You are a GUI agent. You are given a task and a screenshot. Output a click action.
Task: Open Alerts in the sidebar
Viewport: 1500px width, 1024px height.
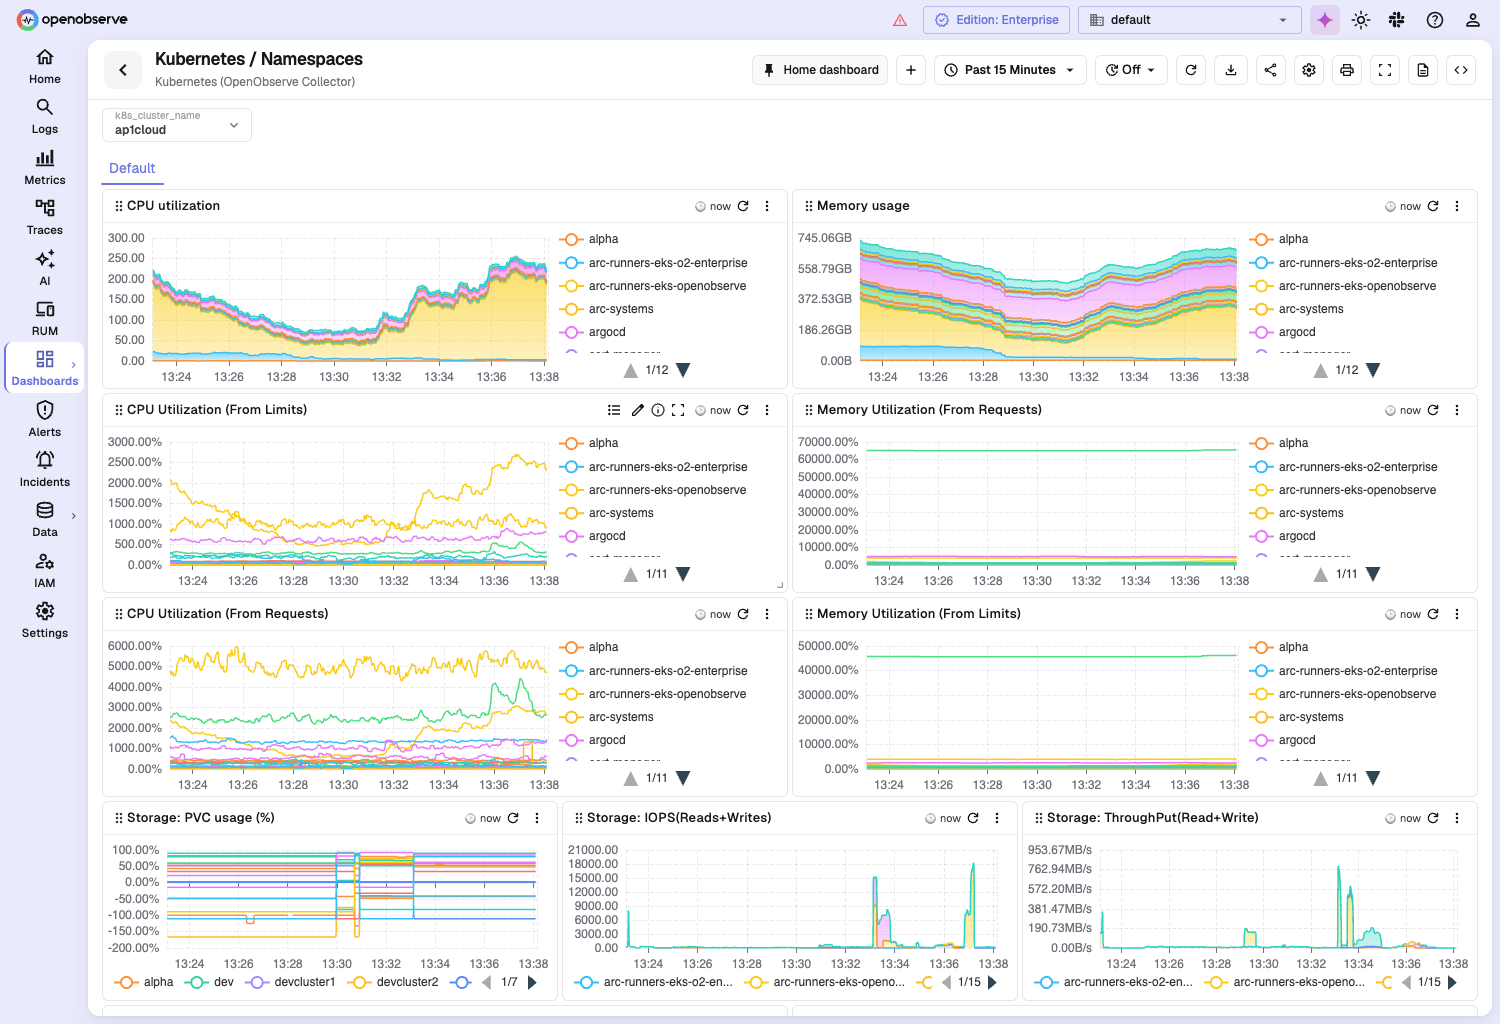pos(45,420)
